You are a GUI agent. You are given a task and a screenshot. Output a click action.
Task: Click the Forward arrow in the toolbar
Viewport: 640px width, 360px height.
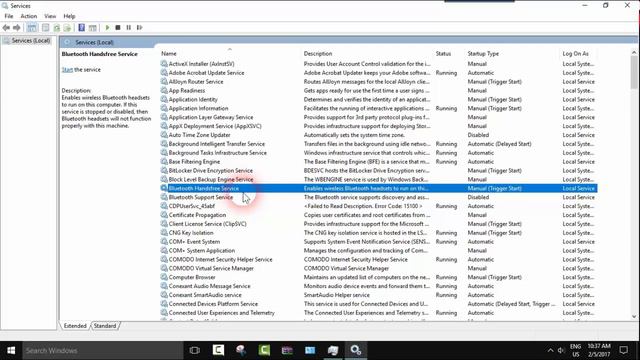[17, 28]
